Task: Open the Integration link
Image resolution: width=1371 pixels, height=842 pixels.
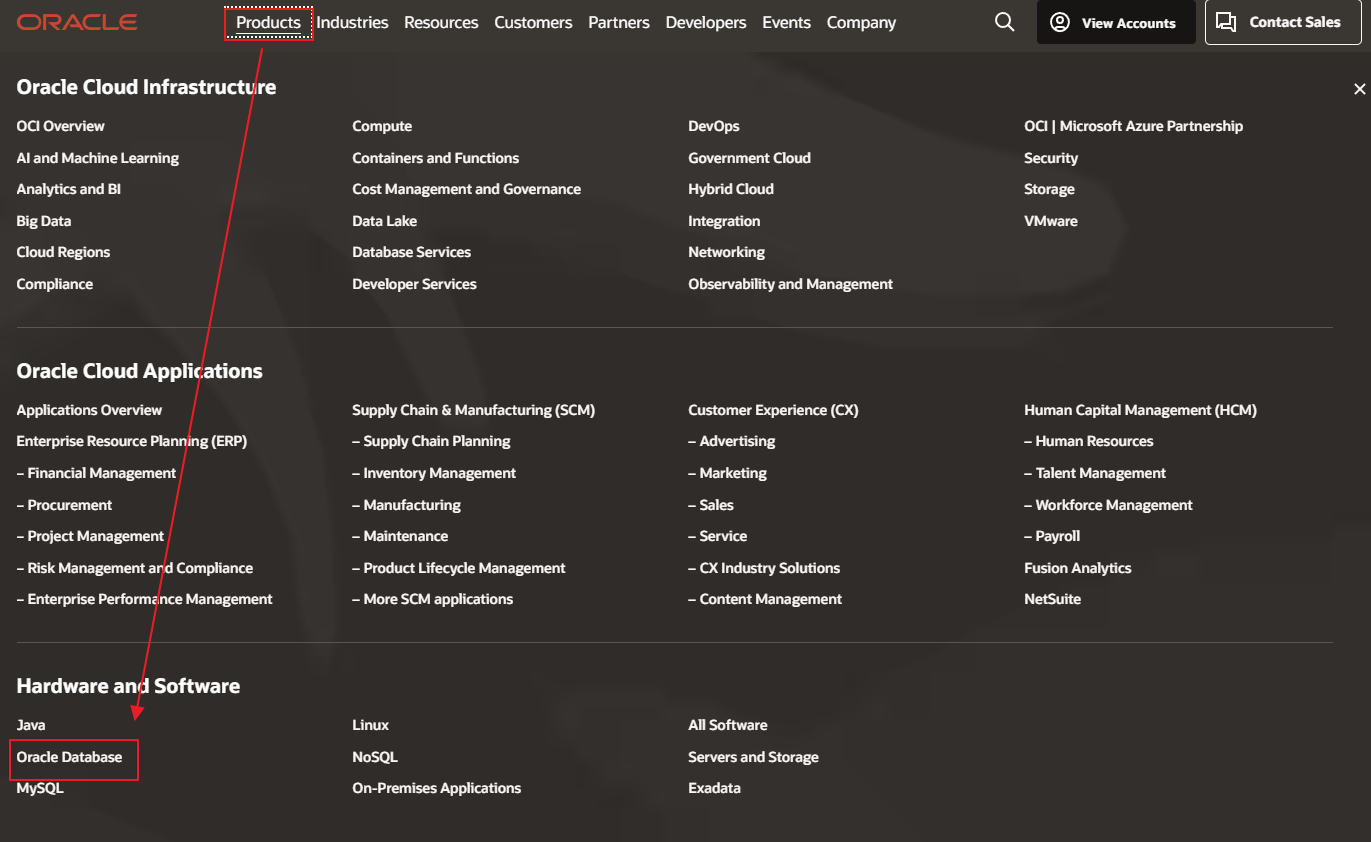Action: click(724, 221)
